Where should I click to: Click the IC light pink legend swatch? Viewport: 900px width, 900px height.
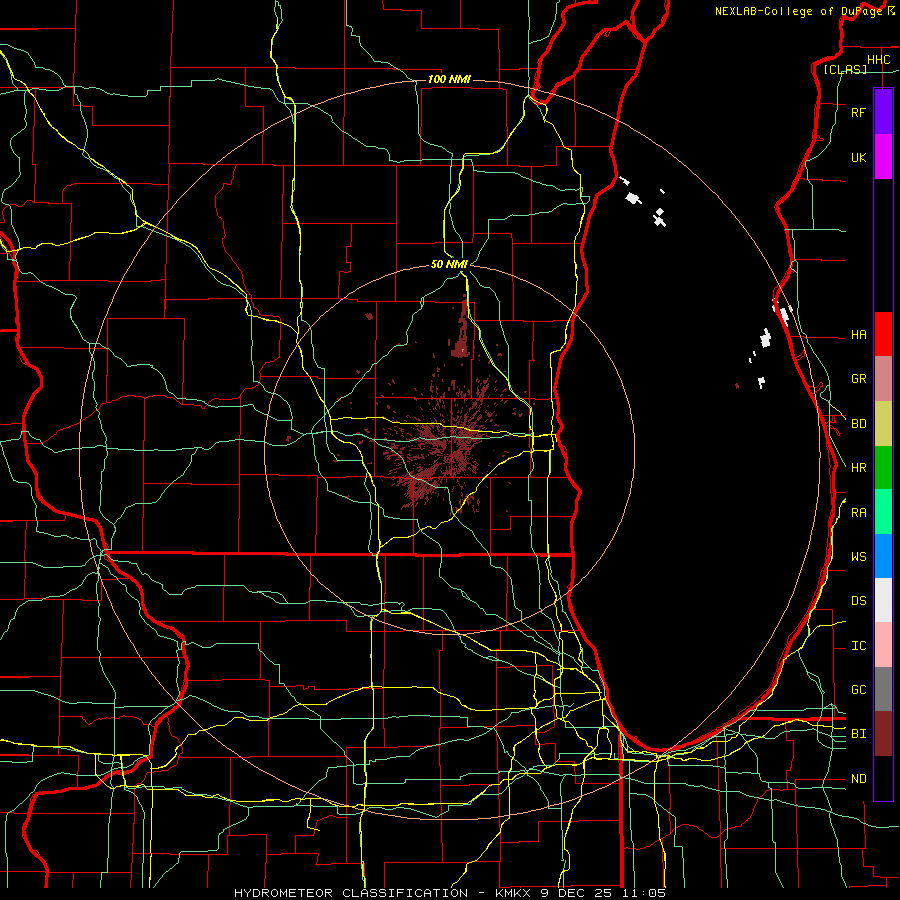(x=883, y=645)
